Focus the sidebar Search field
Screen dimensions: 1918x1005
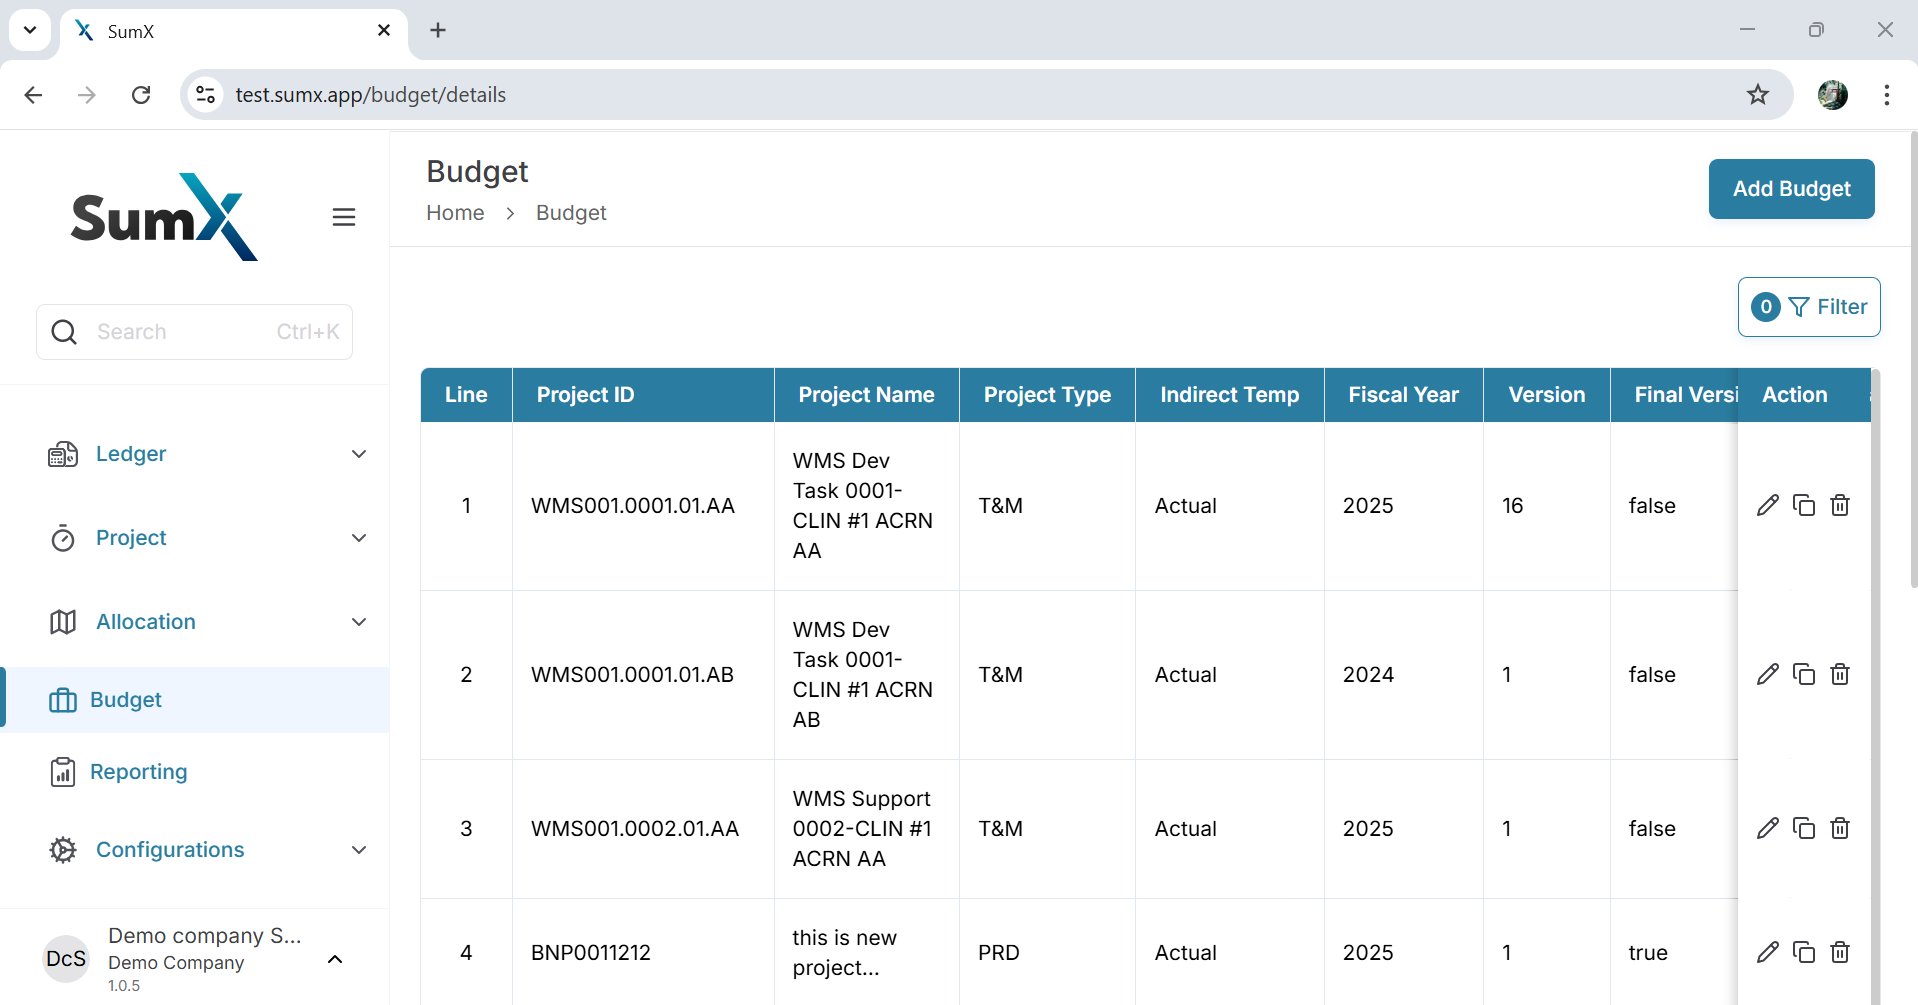pos(195,332)
